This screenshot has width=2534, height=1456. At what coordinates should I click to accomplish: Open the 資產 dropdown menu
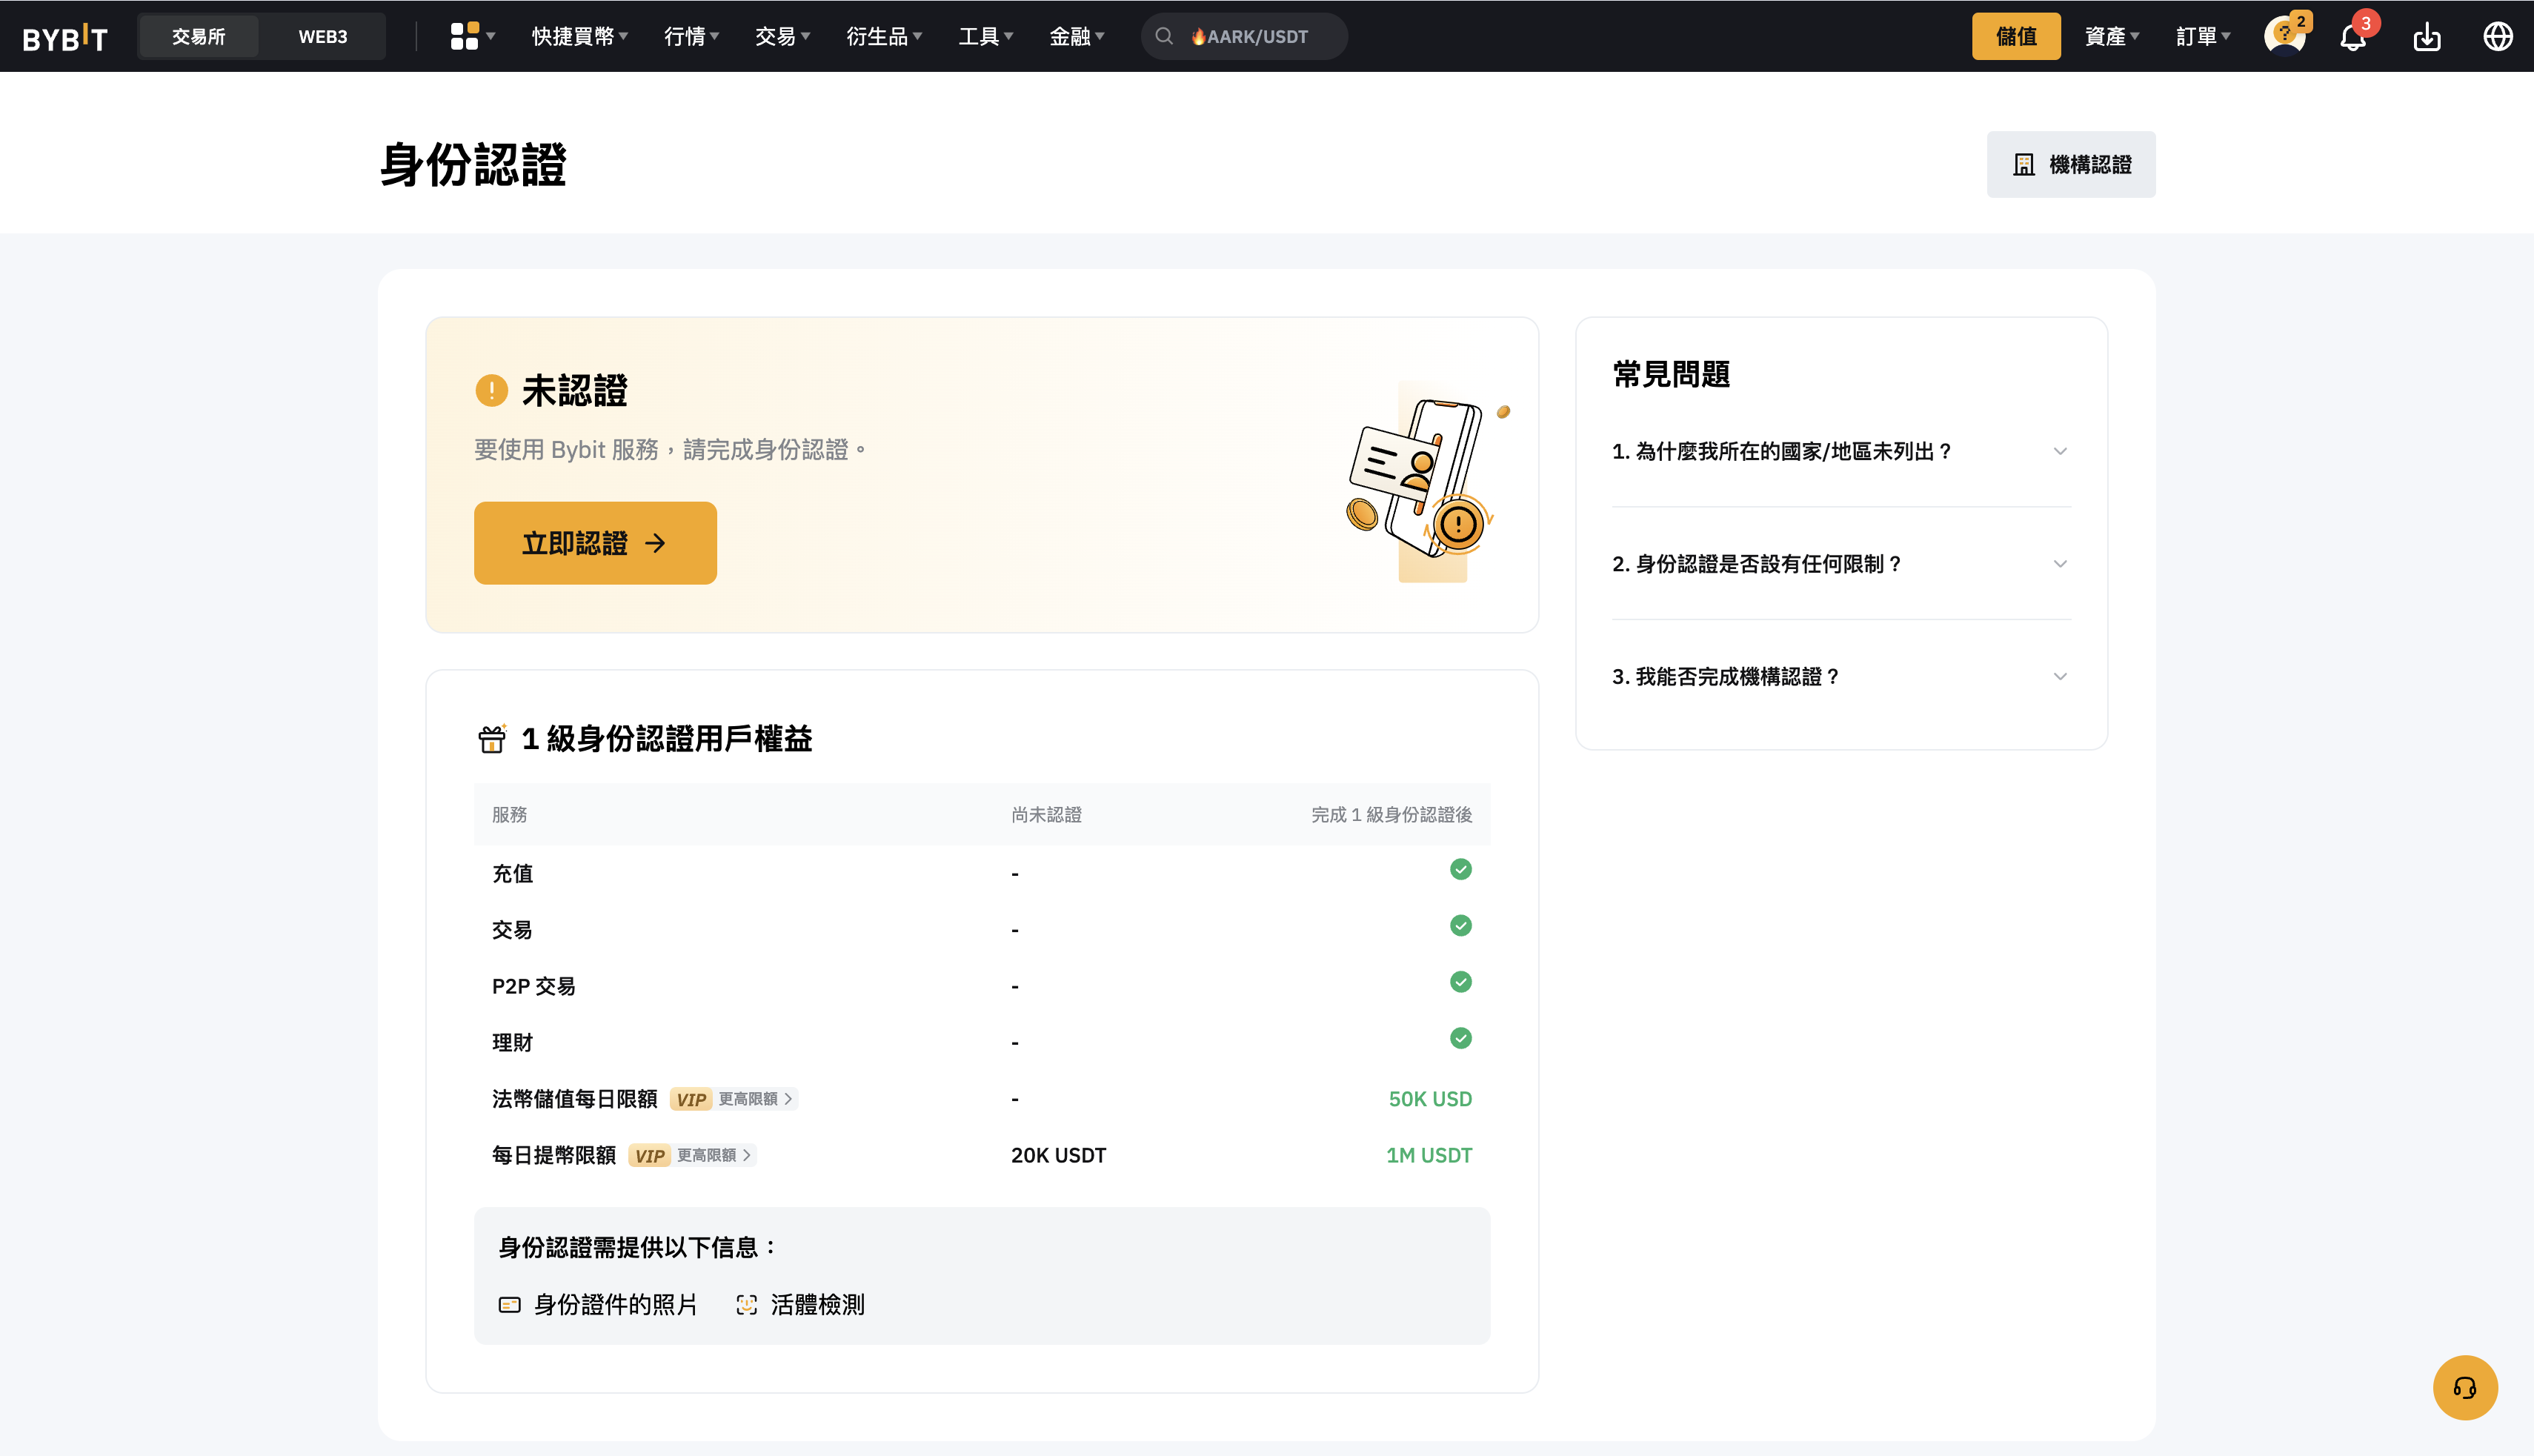tap(2112, 36)
